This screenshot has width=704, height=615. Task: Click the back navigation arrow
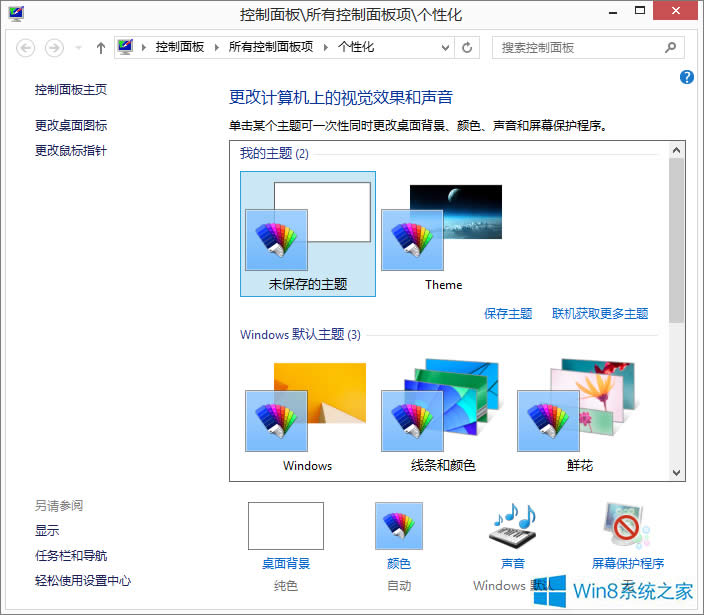26,48
